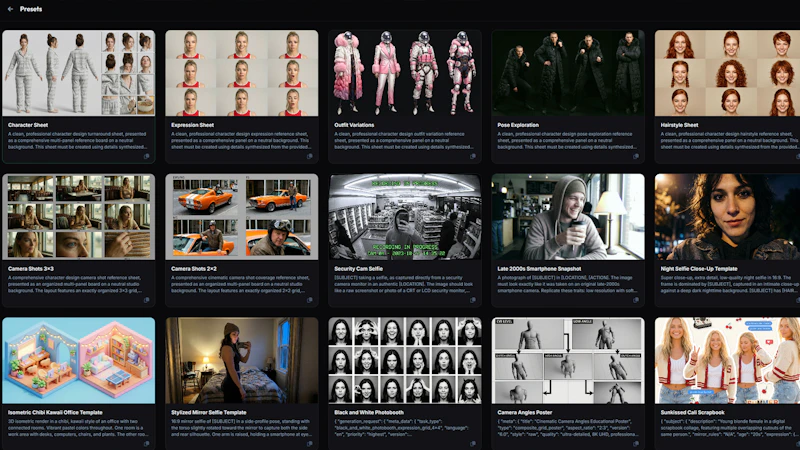Image resolution: width=800 pixels, height=450 pixels.
Task: Click the Late 2000s Smartphone Snapshot description
Action: [x=566, y=284]
